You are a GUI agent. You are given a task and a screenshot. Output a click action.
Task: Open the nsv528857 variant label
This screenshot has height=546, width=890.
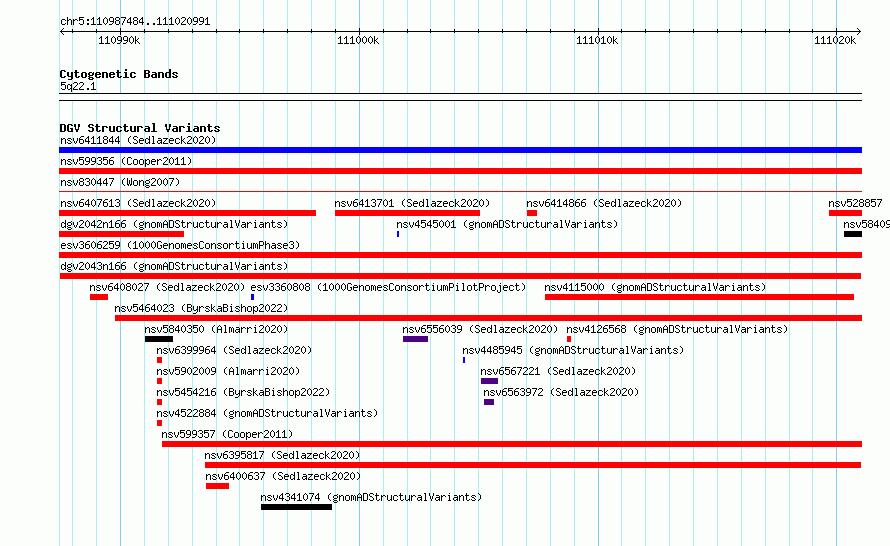[855, 203]
